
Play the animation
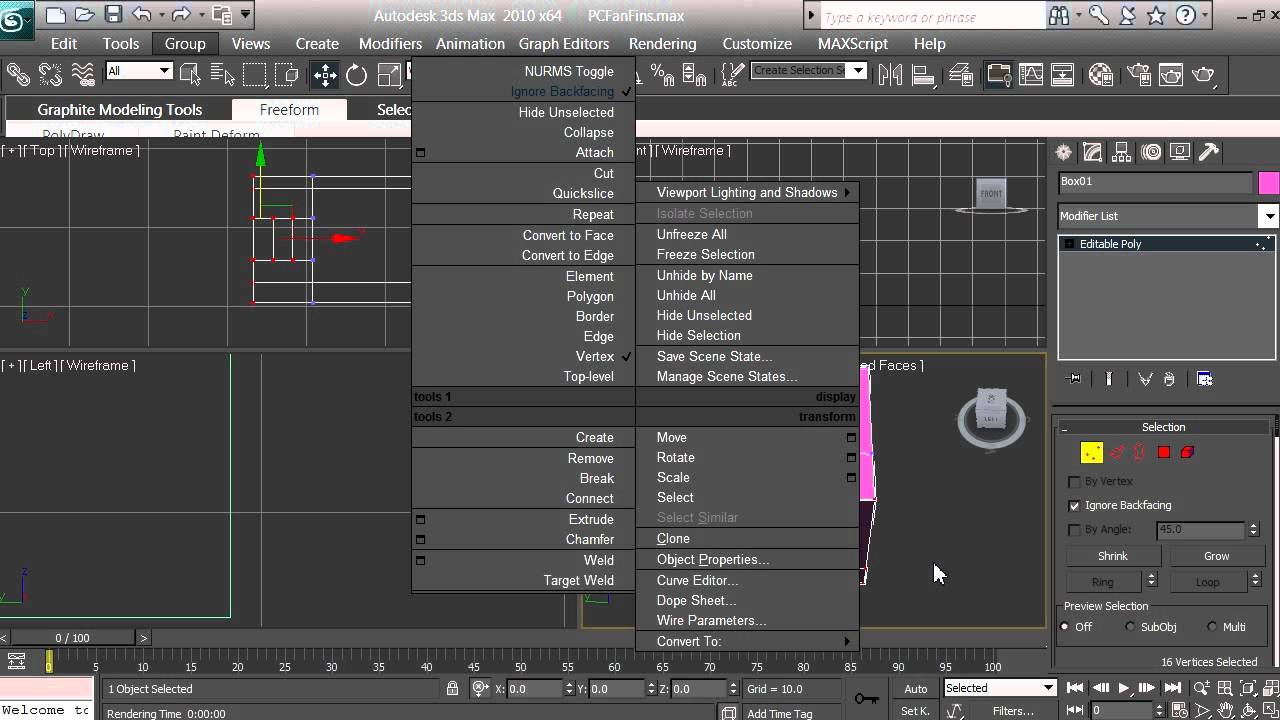click(x=1124, y=688)
